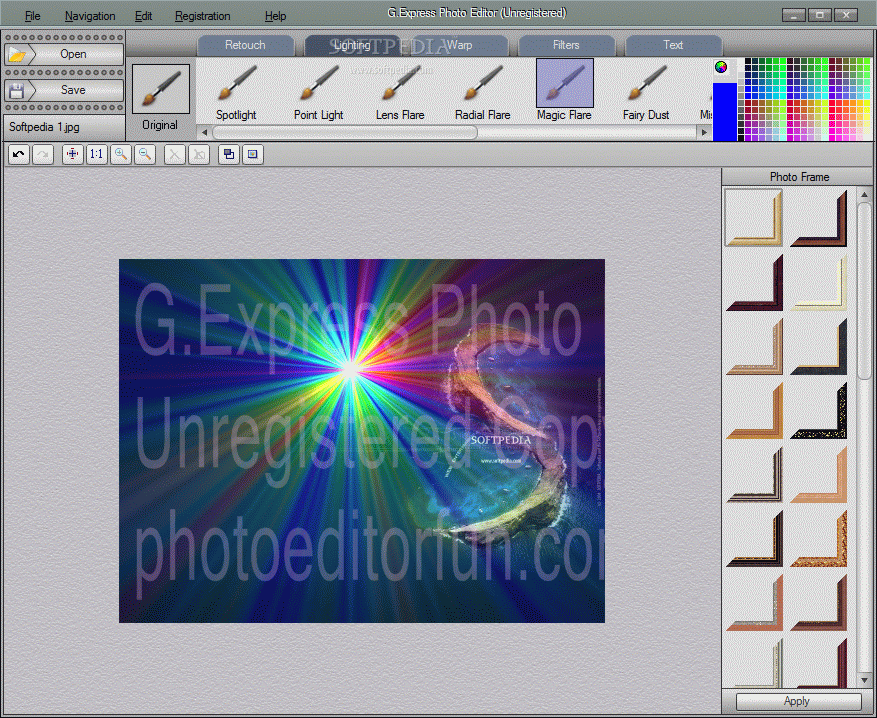The height and width of the screenshot is (718, 877).
Task: Select the orange gold frame thumbnail
Action: coord(754,410)
